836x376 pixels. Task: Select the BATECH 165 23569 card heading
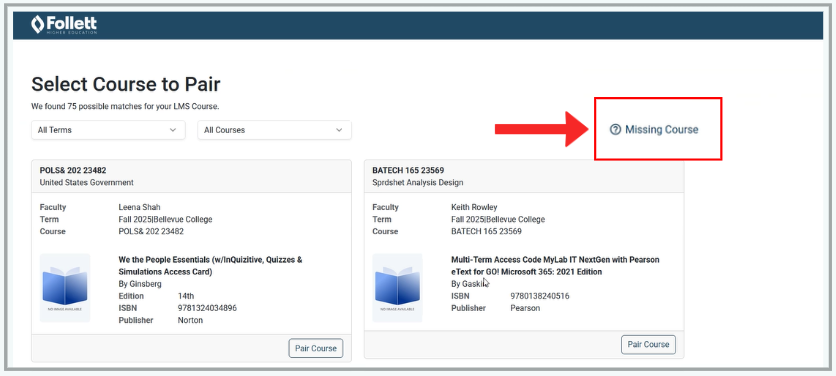coord(408,171)
